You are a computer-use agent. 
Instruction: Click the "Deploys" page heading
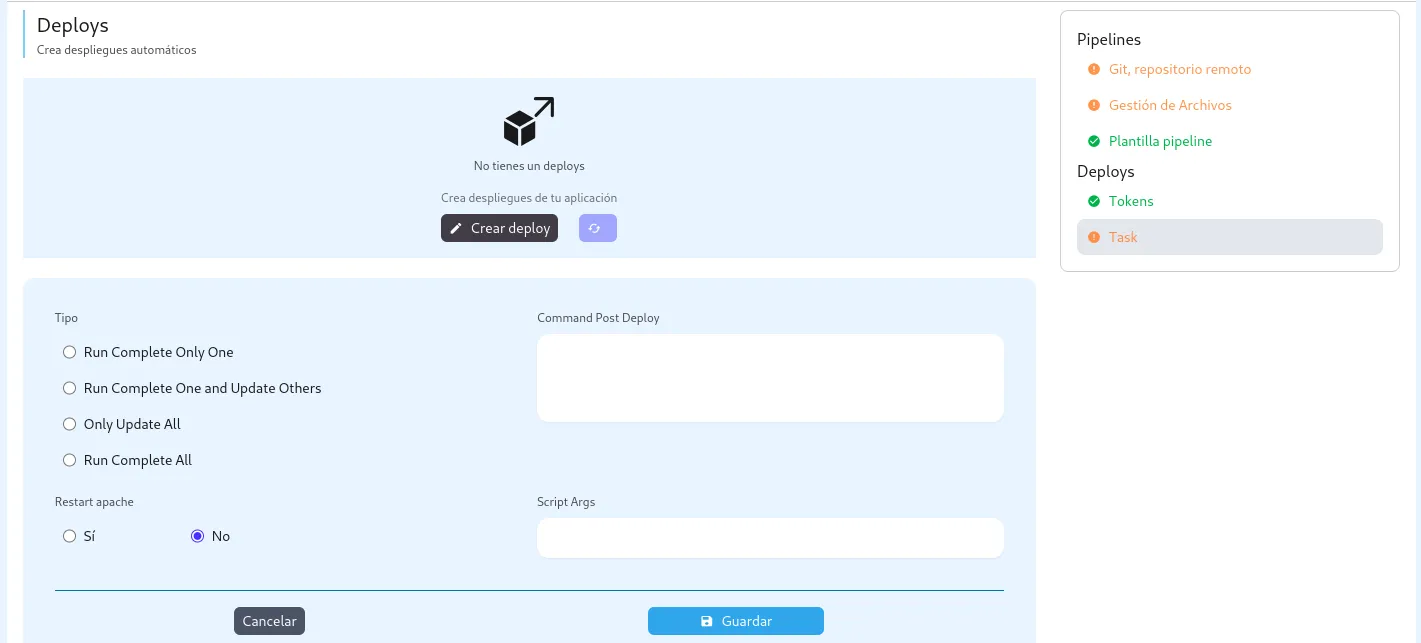73,26
